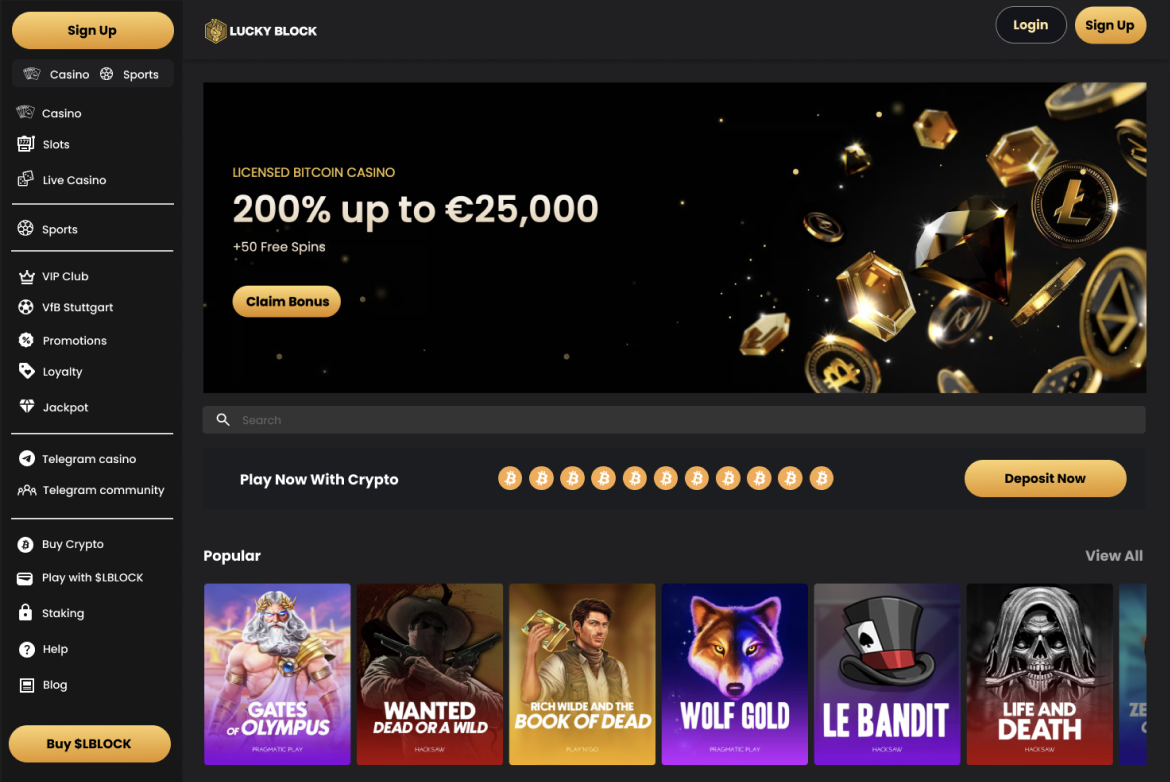Click into the game Search field

pyautogui.click(x=674, y=419)
